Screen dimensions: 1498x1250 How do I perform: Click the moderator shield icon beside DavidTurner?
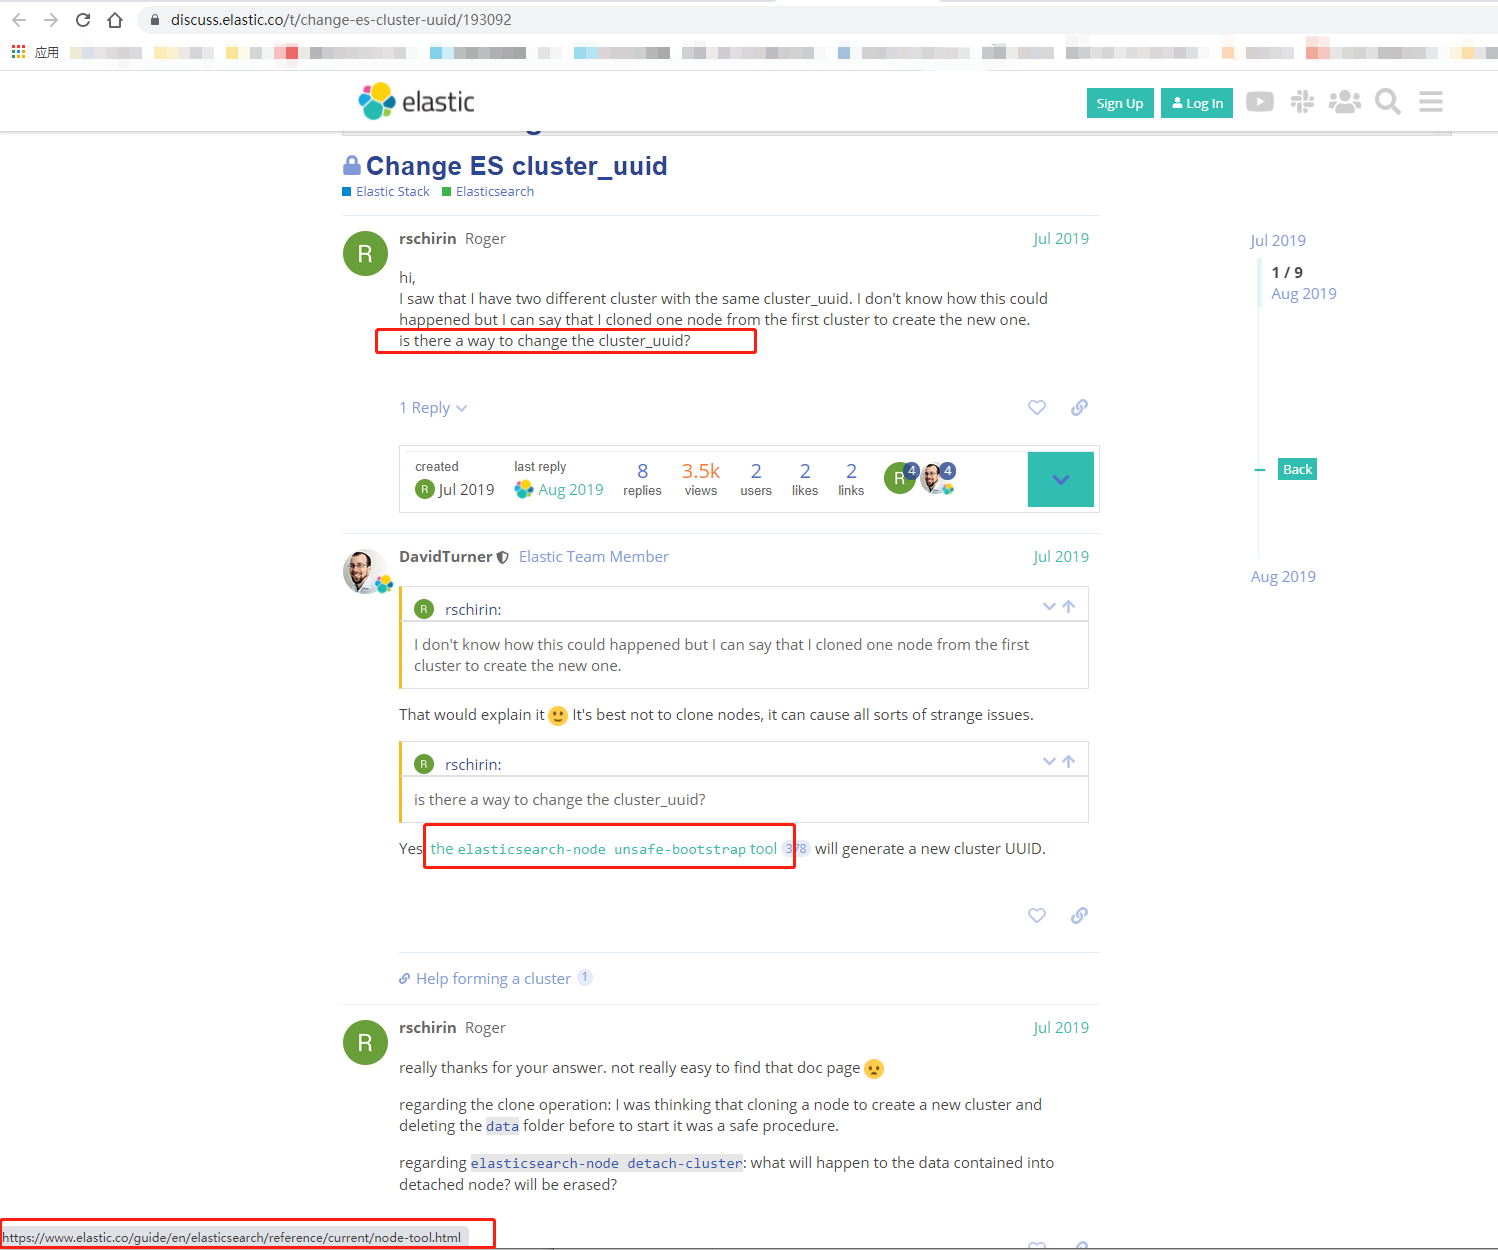click(503, 558)
